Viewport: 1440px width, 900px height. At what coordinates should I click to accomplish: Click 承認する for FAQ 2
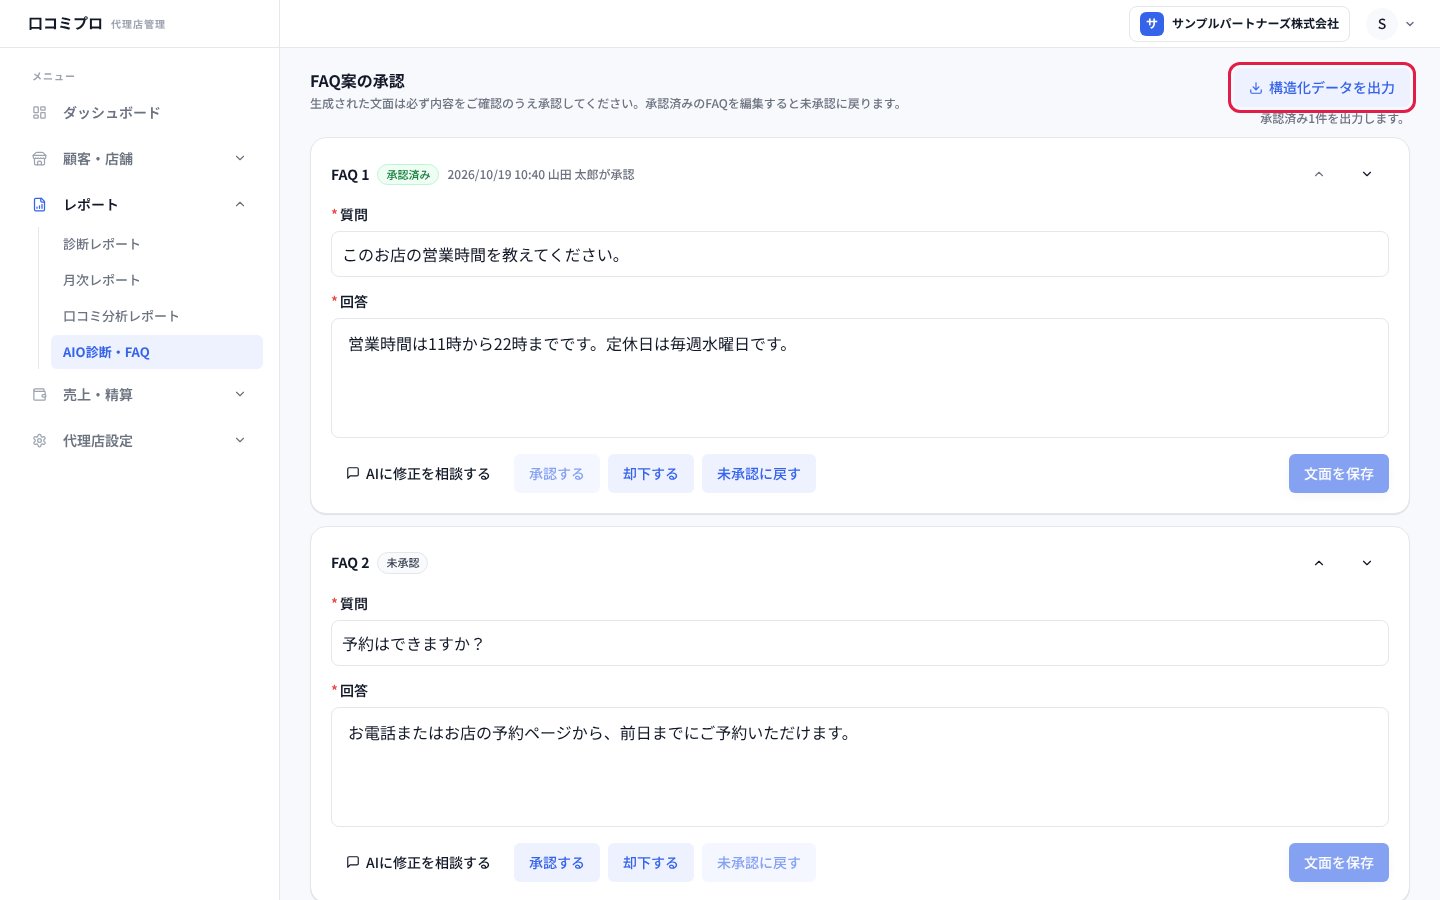557,863
